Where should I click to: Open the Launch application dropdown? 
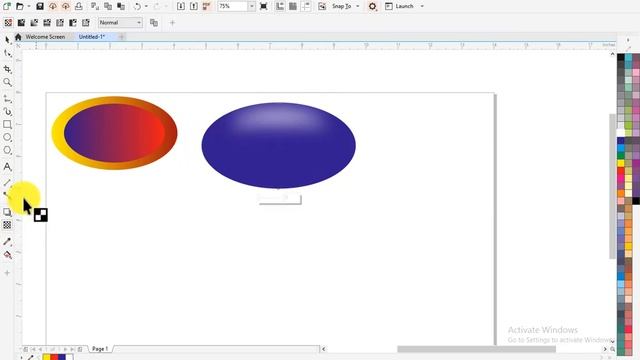(x=404, y=6)
